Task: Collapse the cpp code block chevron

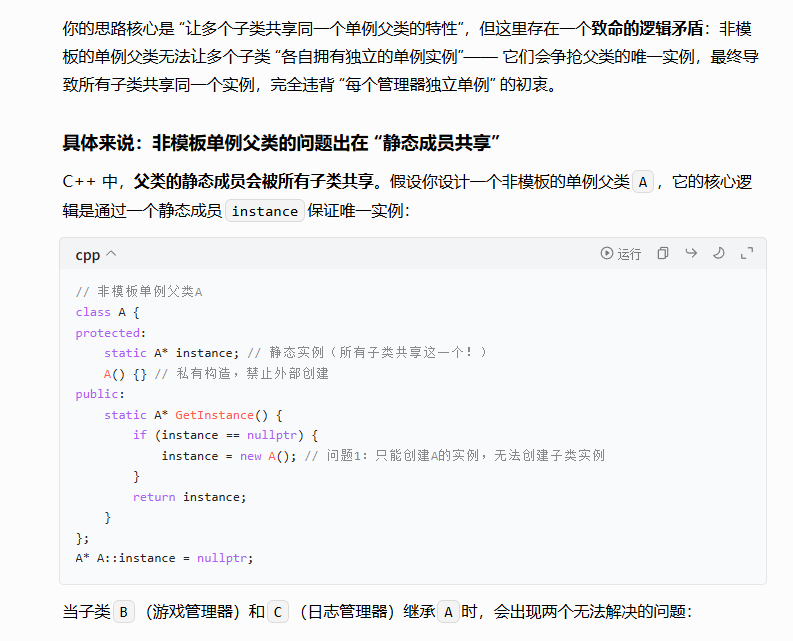Action: point(111,255)
